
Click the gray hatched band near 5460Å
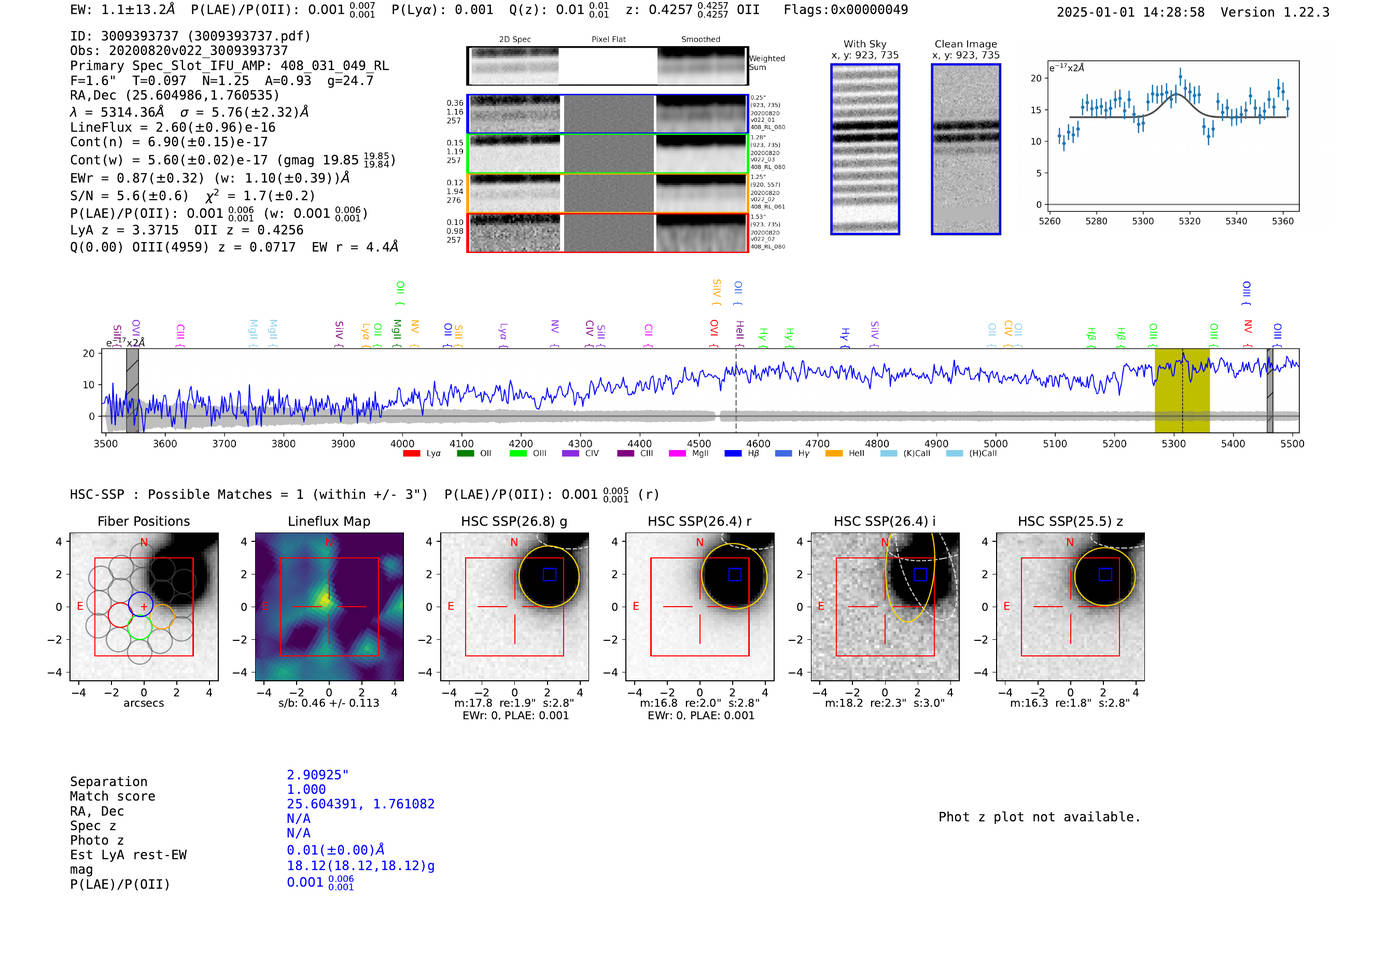point(1270,390)
